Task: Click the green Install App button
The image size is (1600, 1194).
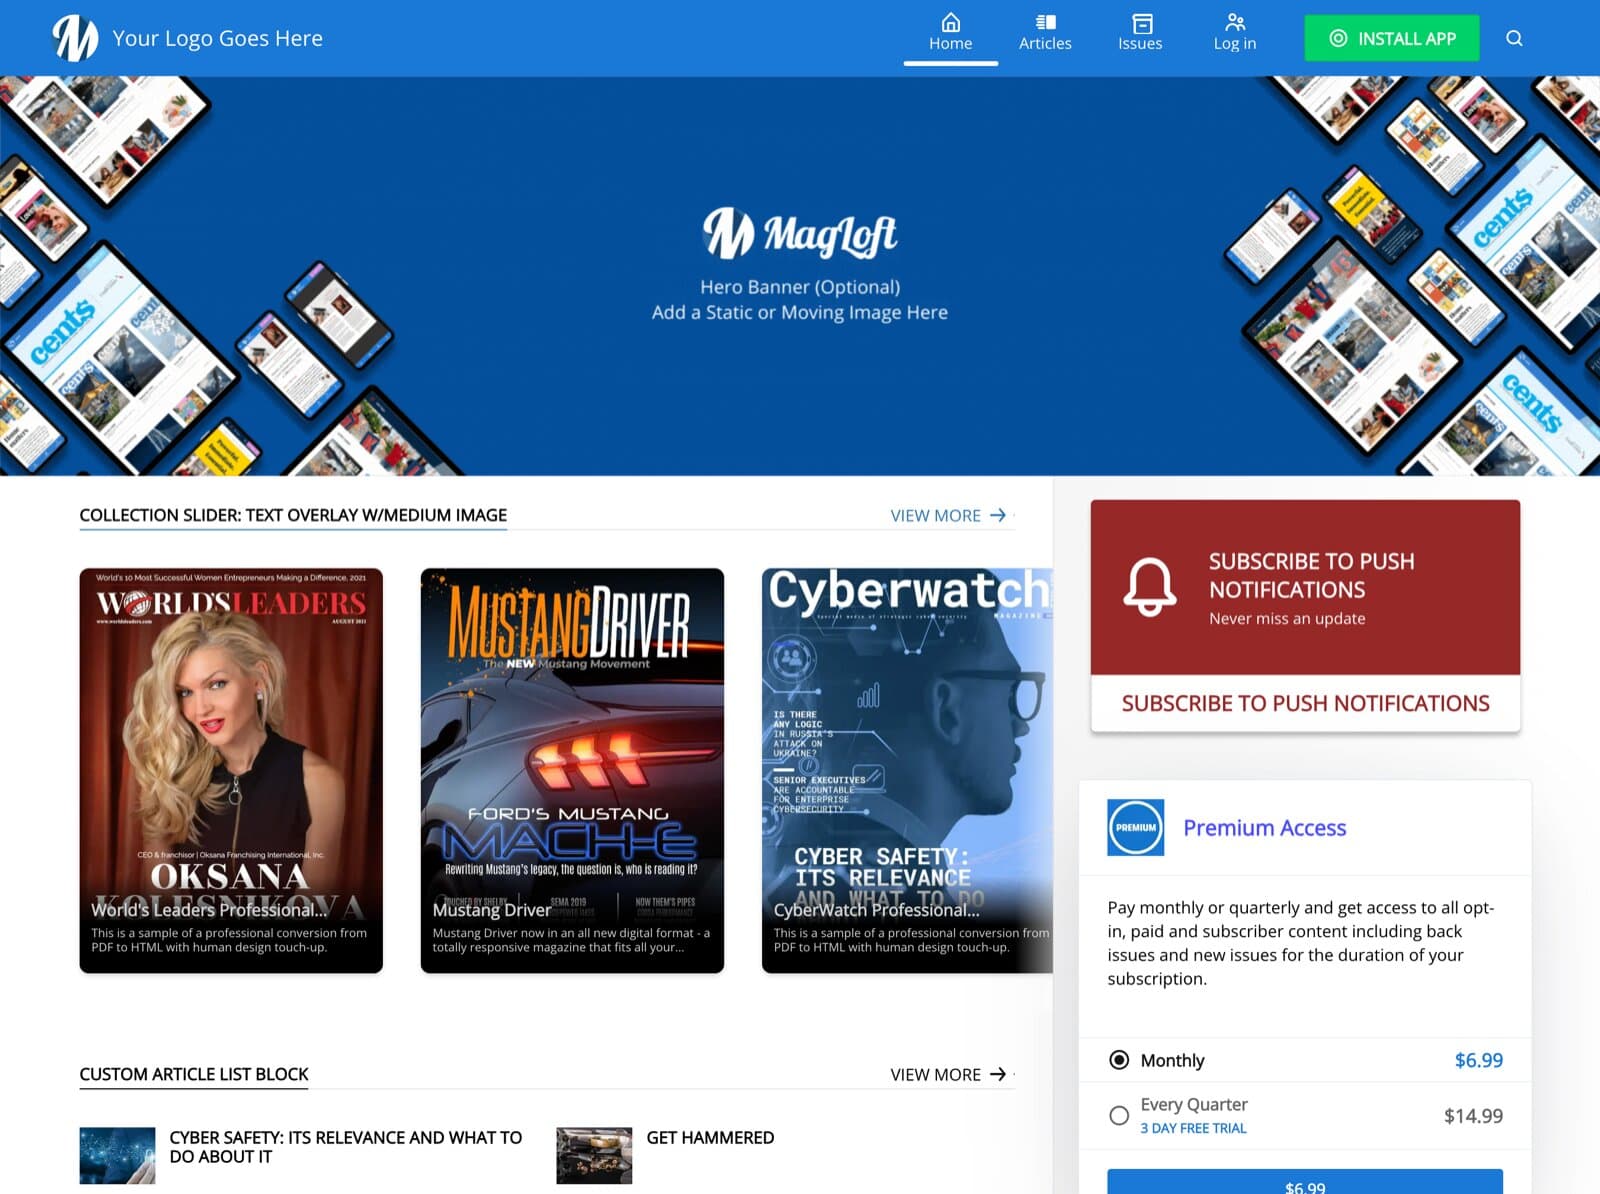Action: 1392,38
